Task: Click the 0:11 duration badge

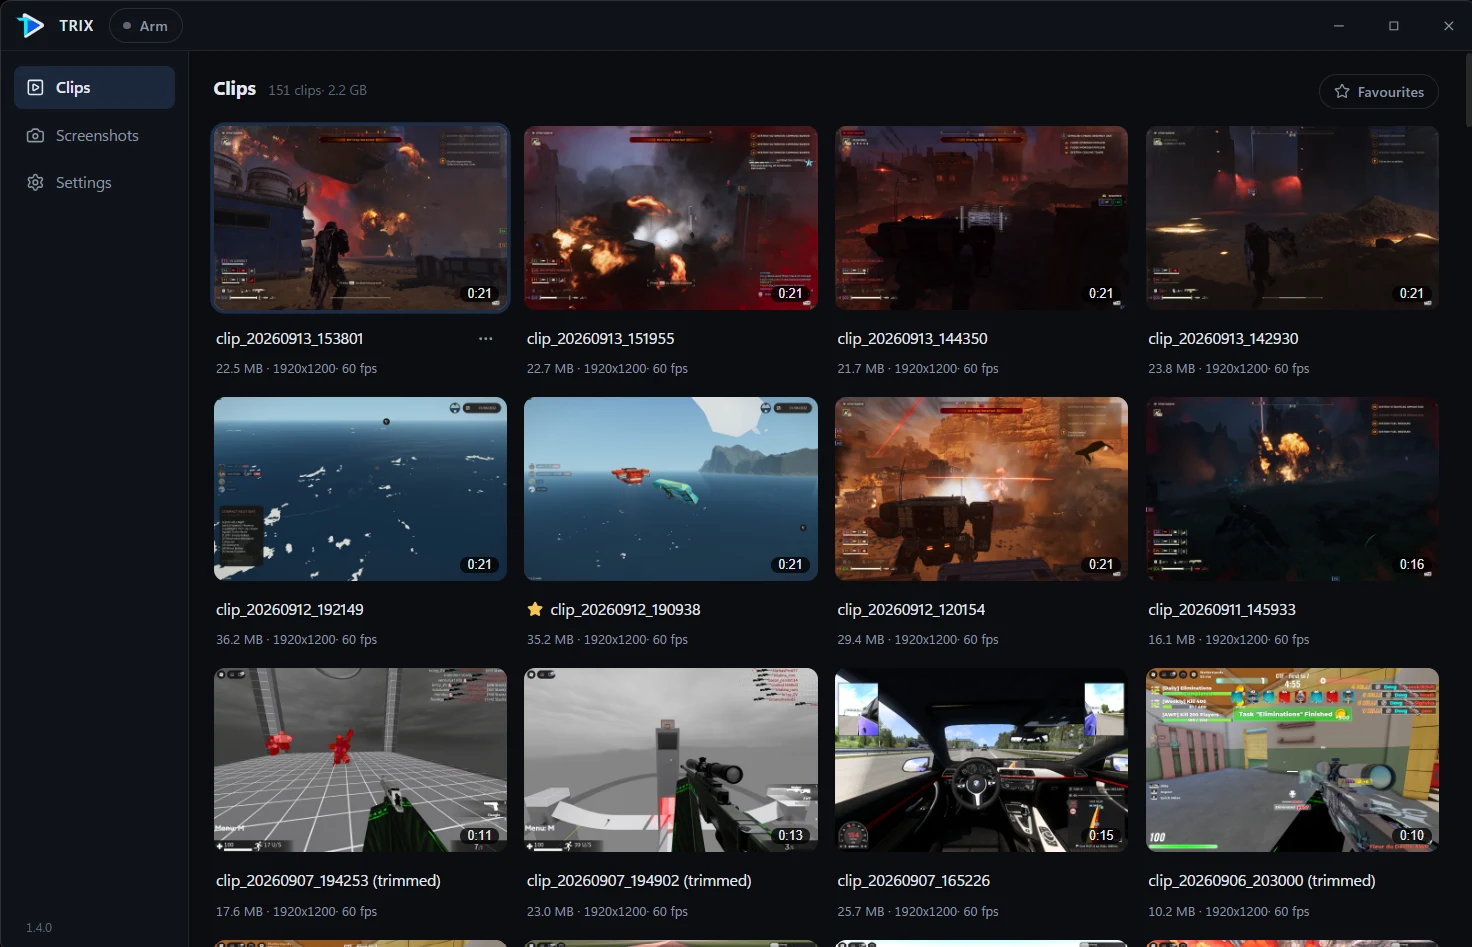Action: [480, 835]
